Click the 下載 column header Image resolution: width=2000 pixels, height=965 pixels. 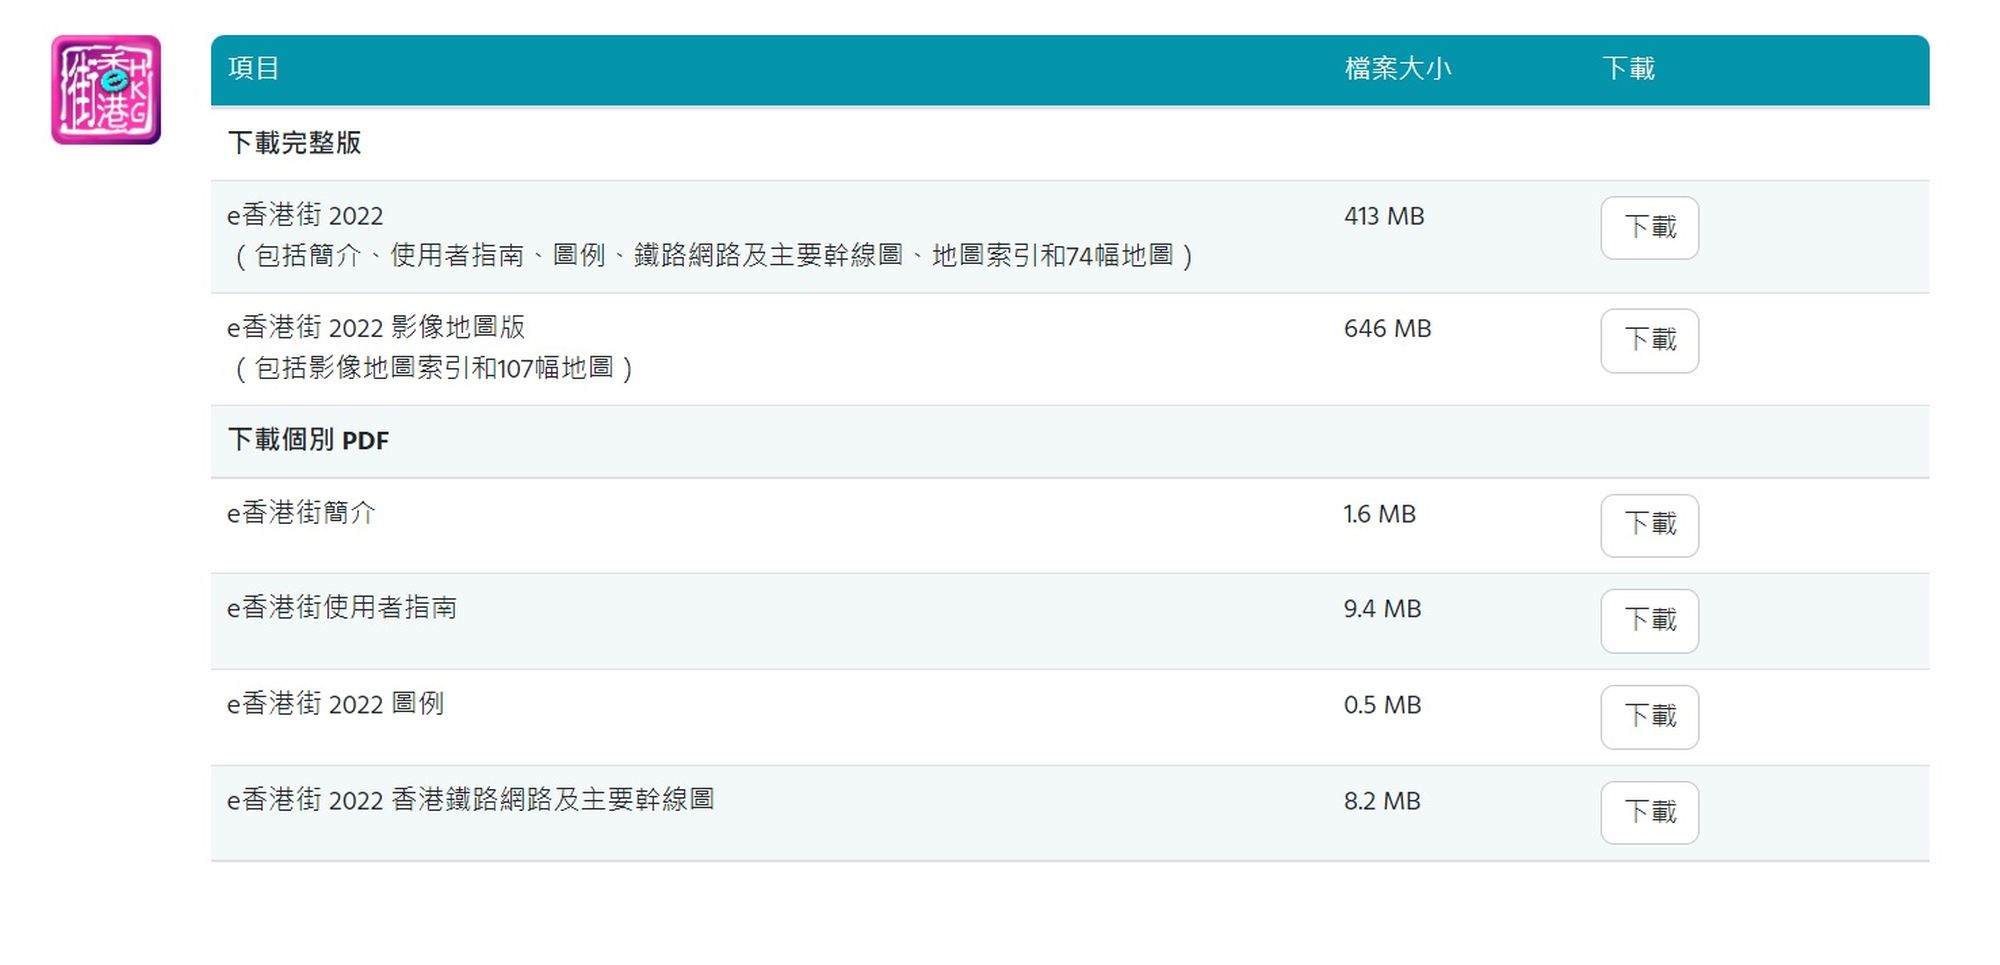(1628, 68)
